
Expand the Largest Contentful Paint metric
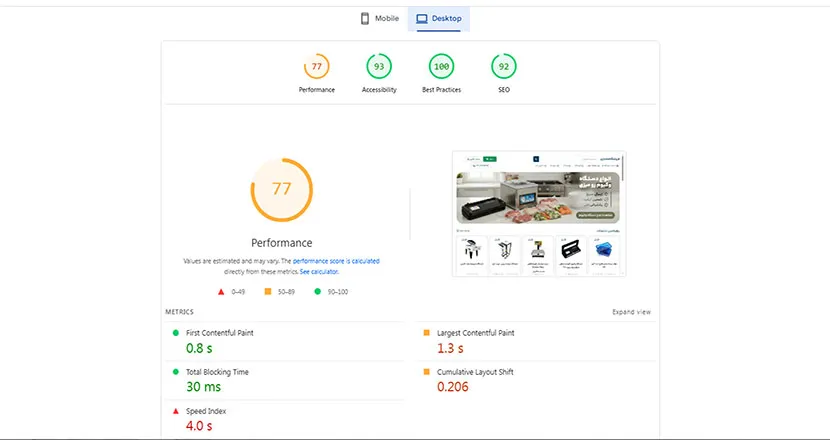point(475,332)
